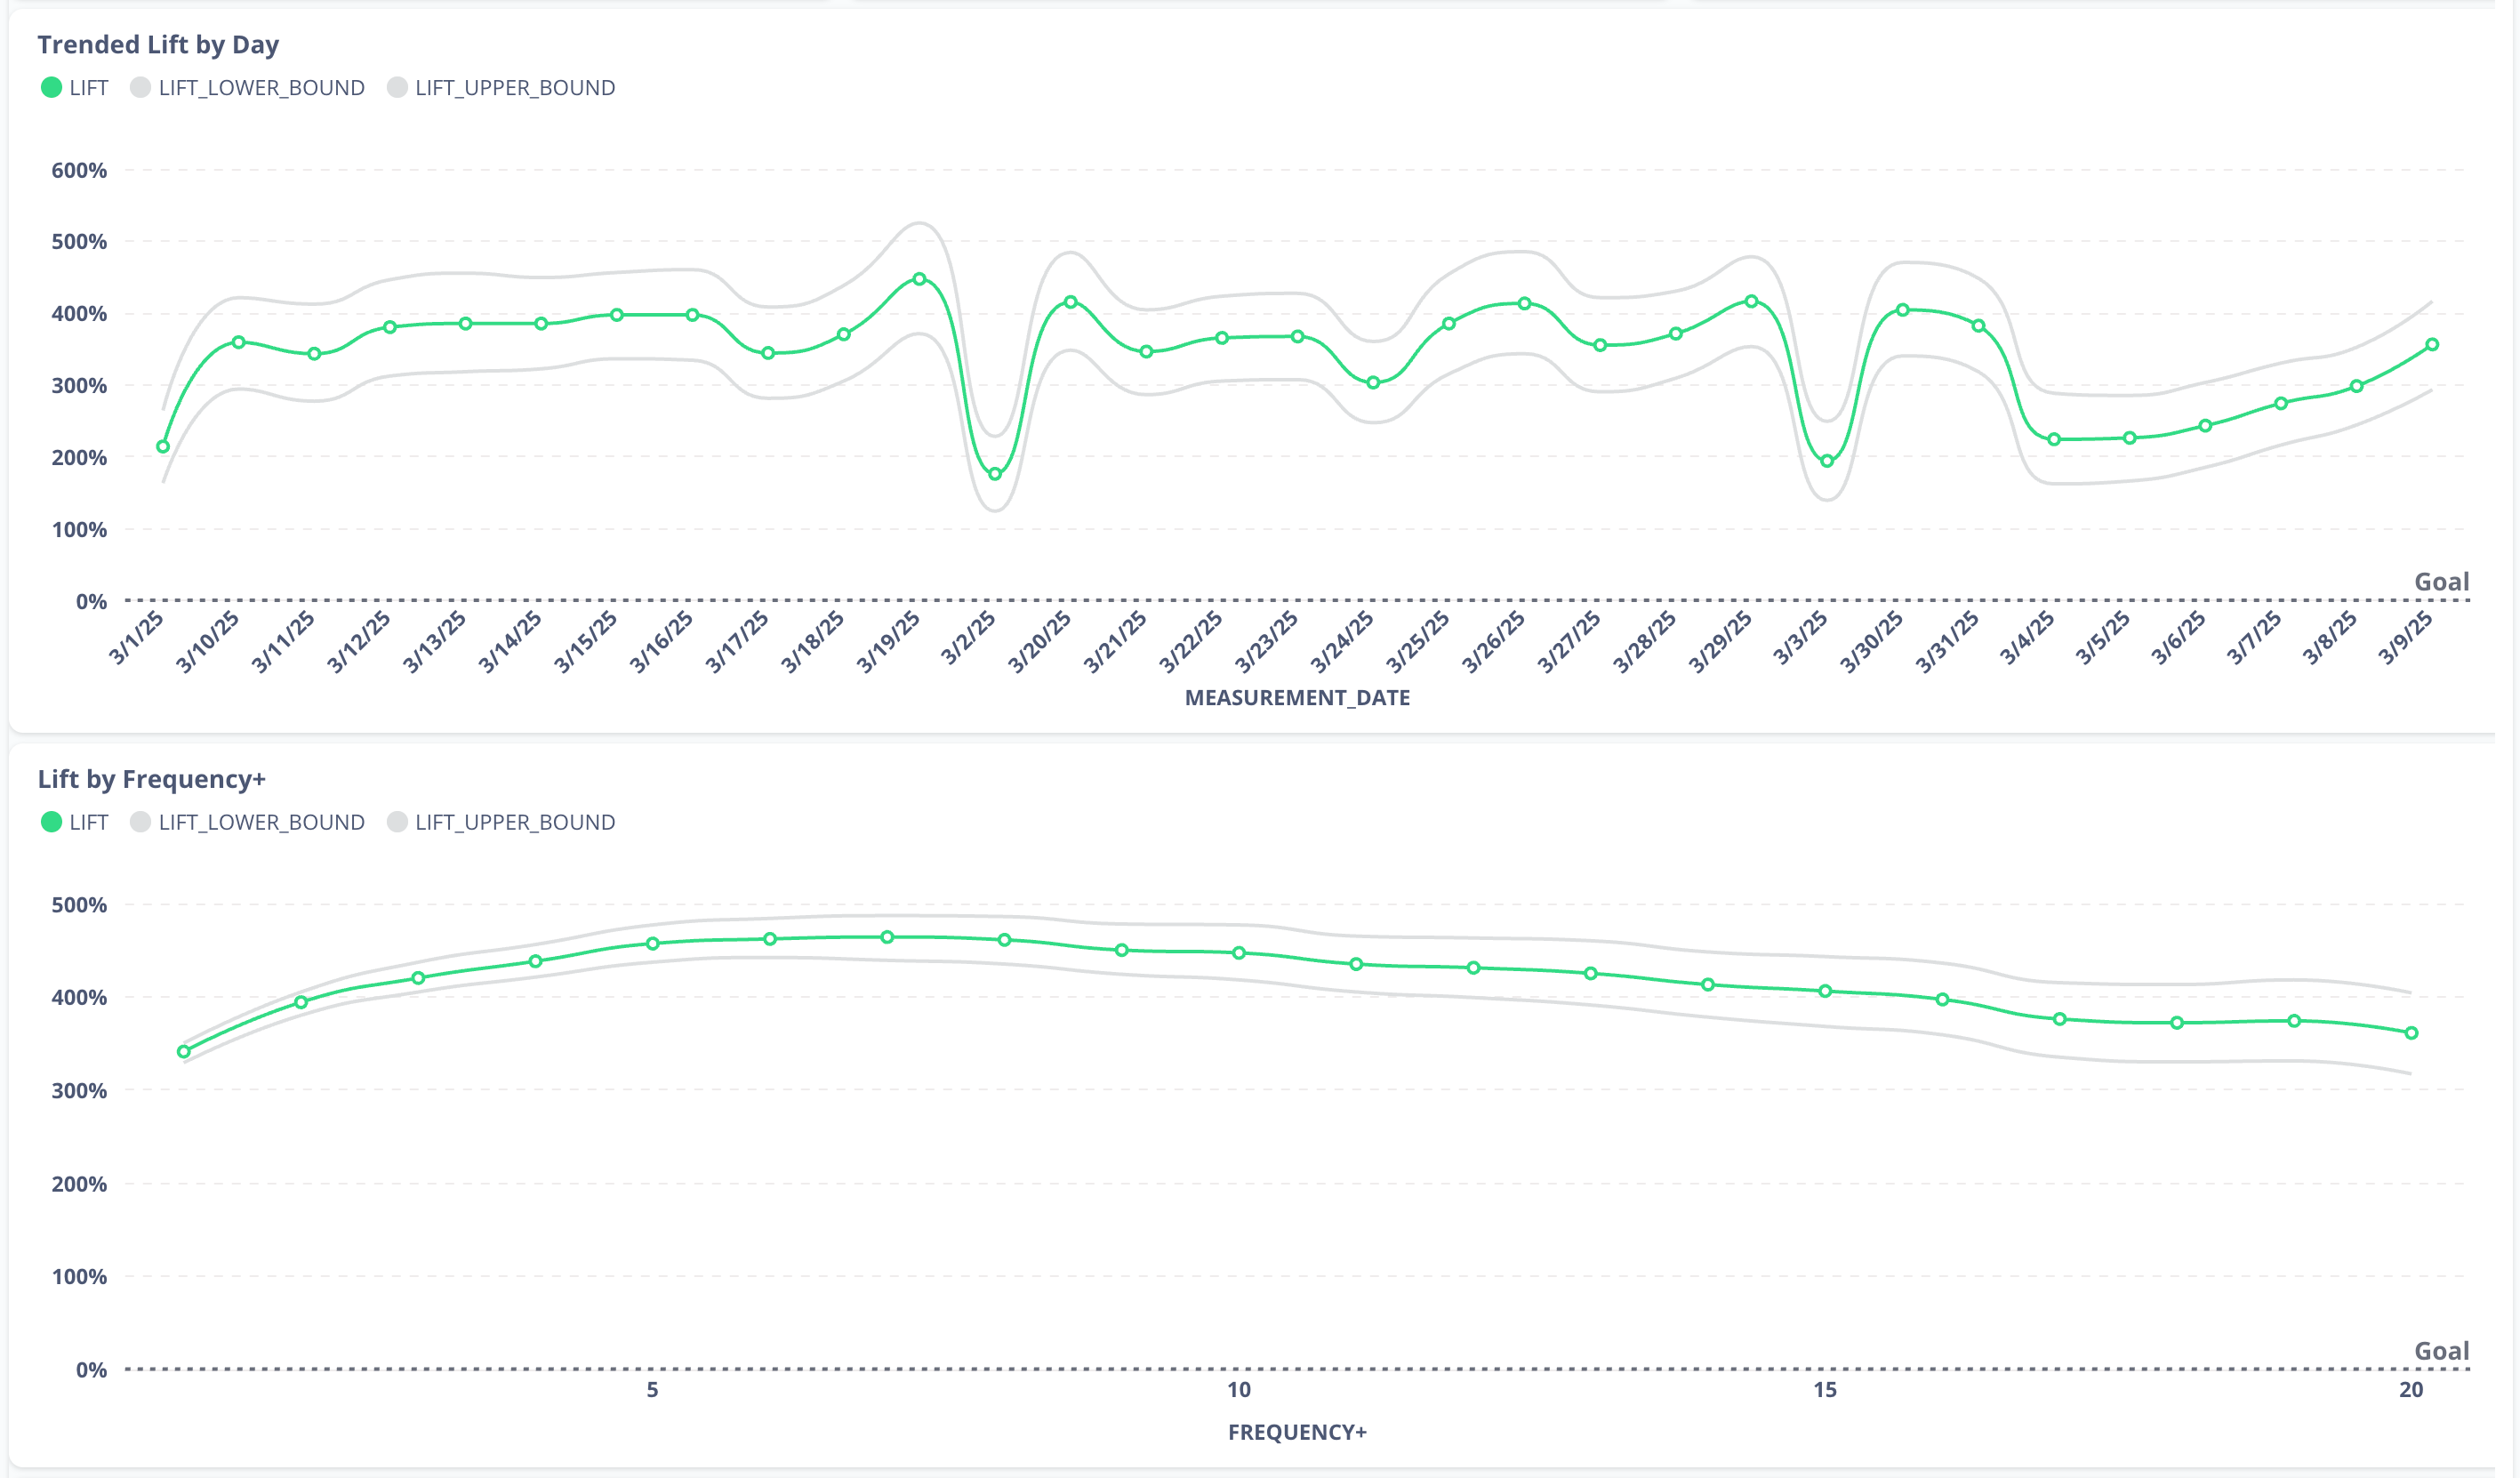Viewport: 2520px width, 1478px height.
Task: Toggle LIFT_UPPER_BOUND legend in Lift by Frequency+
Action: (514, 822)
